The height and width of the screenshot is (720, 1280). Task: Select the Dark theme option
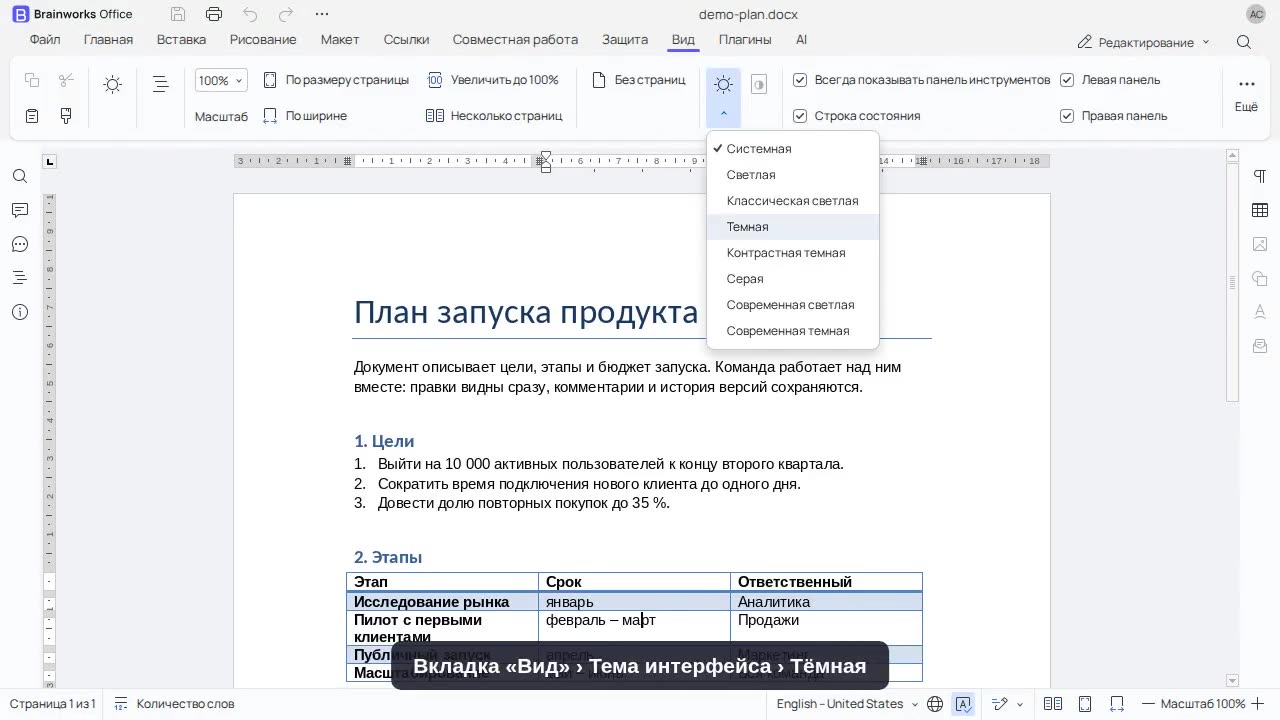click(793, 227)
